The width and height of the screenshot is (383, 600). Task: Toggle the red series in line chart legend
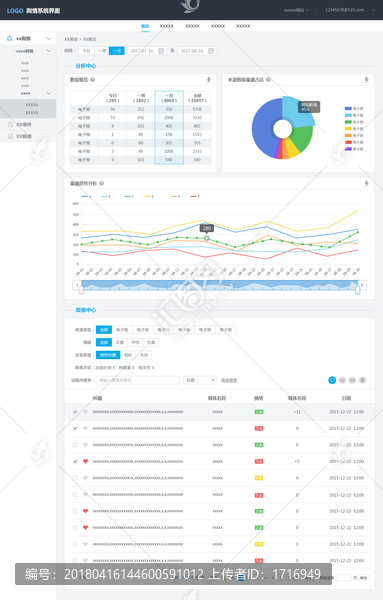(x=195, y=196)
